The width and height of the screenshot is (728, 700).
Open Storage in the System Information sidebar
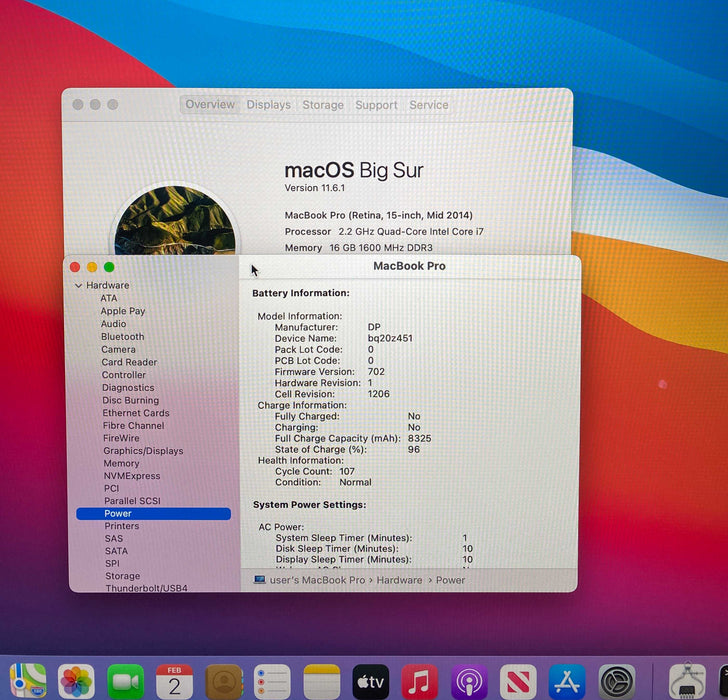123,576
